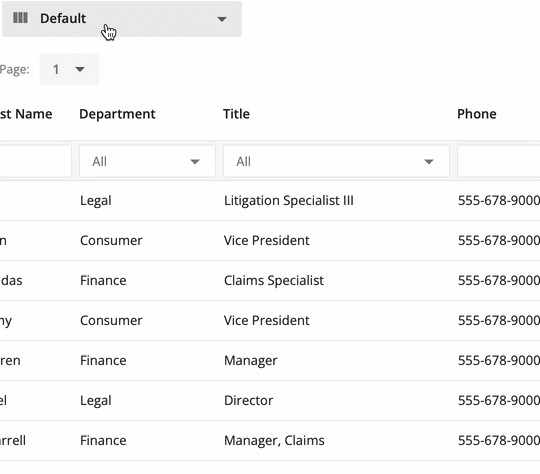
Task: Click Legal department in Litigation Specialist row
Action: (x=96, y=200)
